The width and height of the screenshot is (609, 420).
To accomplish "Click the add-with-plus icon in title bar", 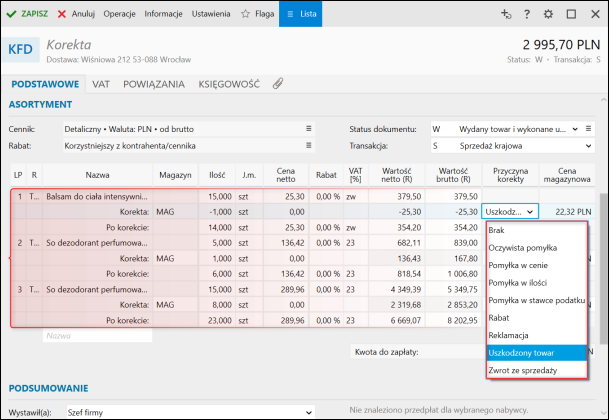I will pyautogui.click(x=506, y=14).
